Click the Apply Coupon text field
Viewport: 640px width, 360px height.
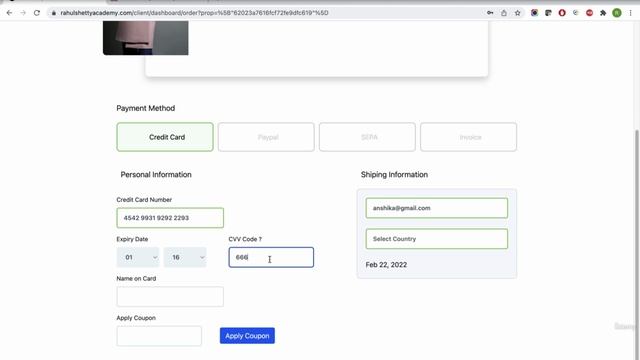pyautogui.click(x=159, y=336)
